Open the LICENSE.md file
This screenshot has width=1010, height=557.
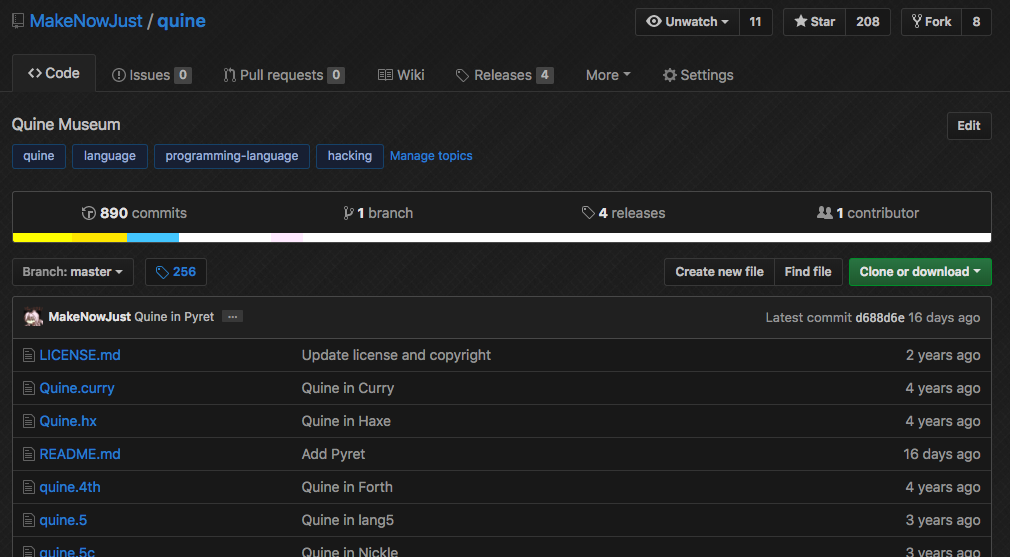click(80, 355)
